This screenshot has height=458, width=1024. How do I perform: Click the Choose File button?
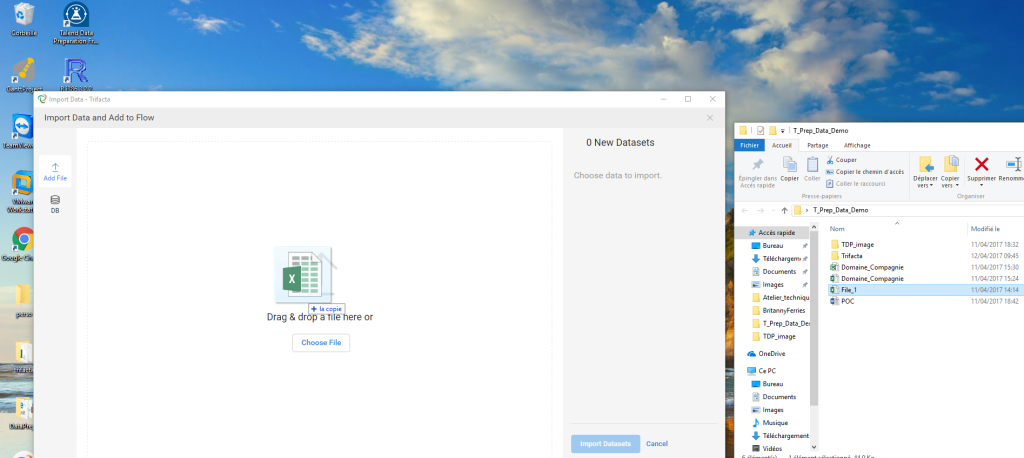(321, 342)
